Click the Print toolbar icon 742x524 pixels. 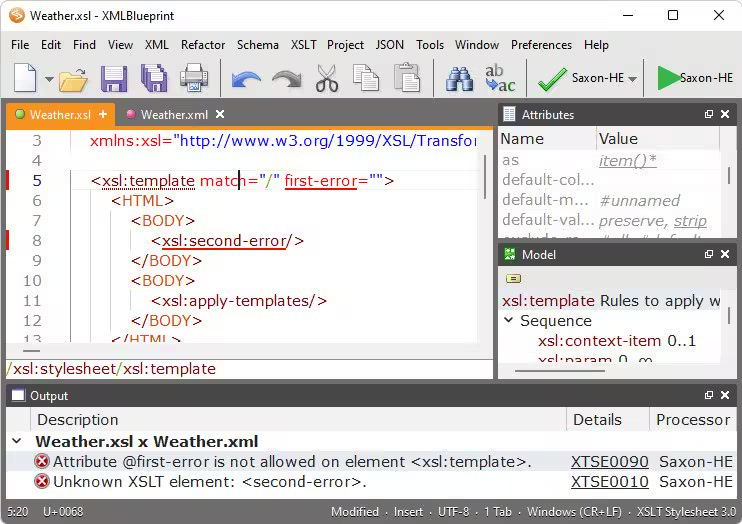pyautogui.click(x=194, y=78)
